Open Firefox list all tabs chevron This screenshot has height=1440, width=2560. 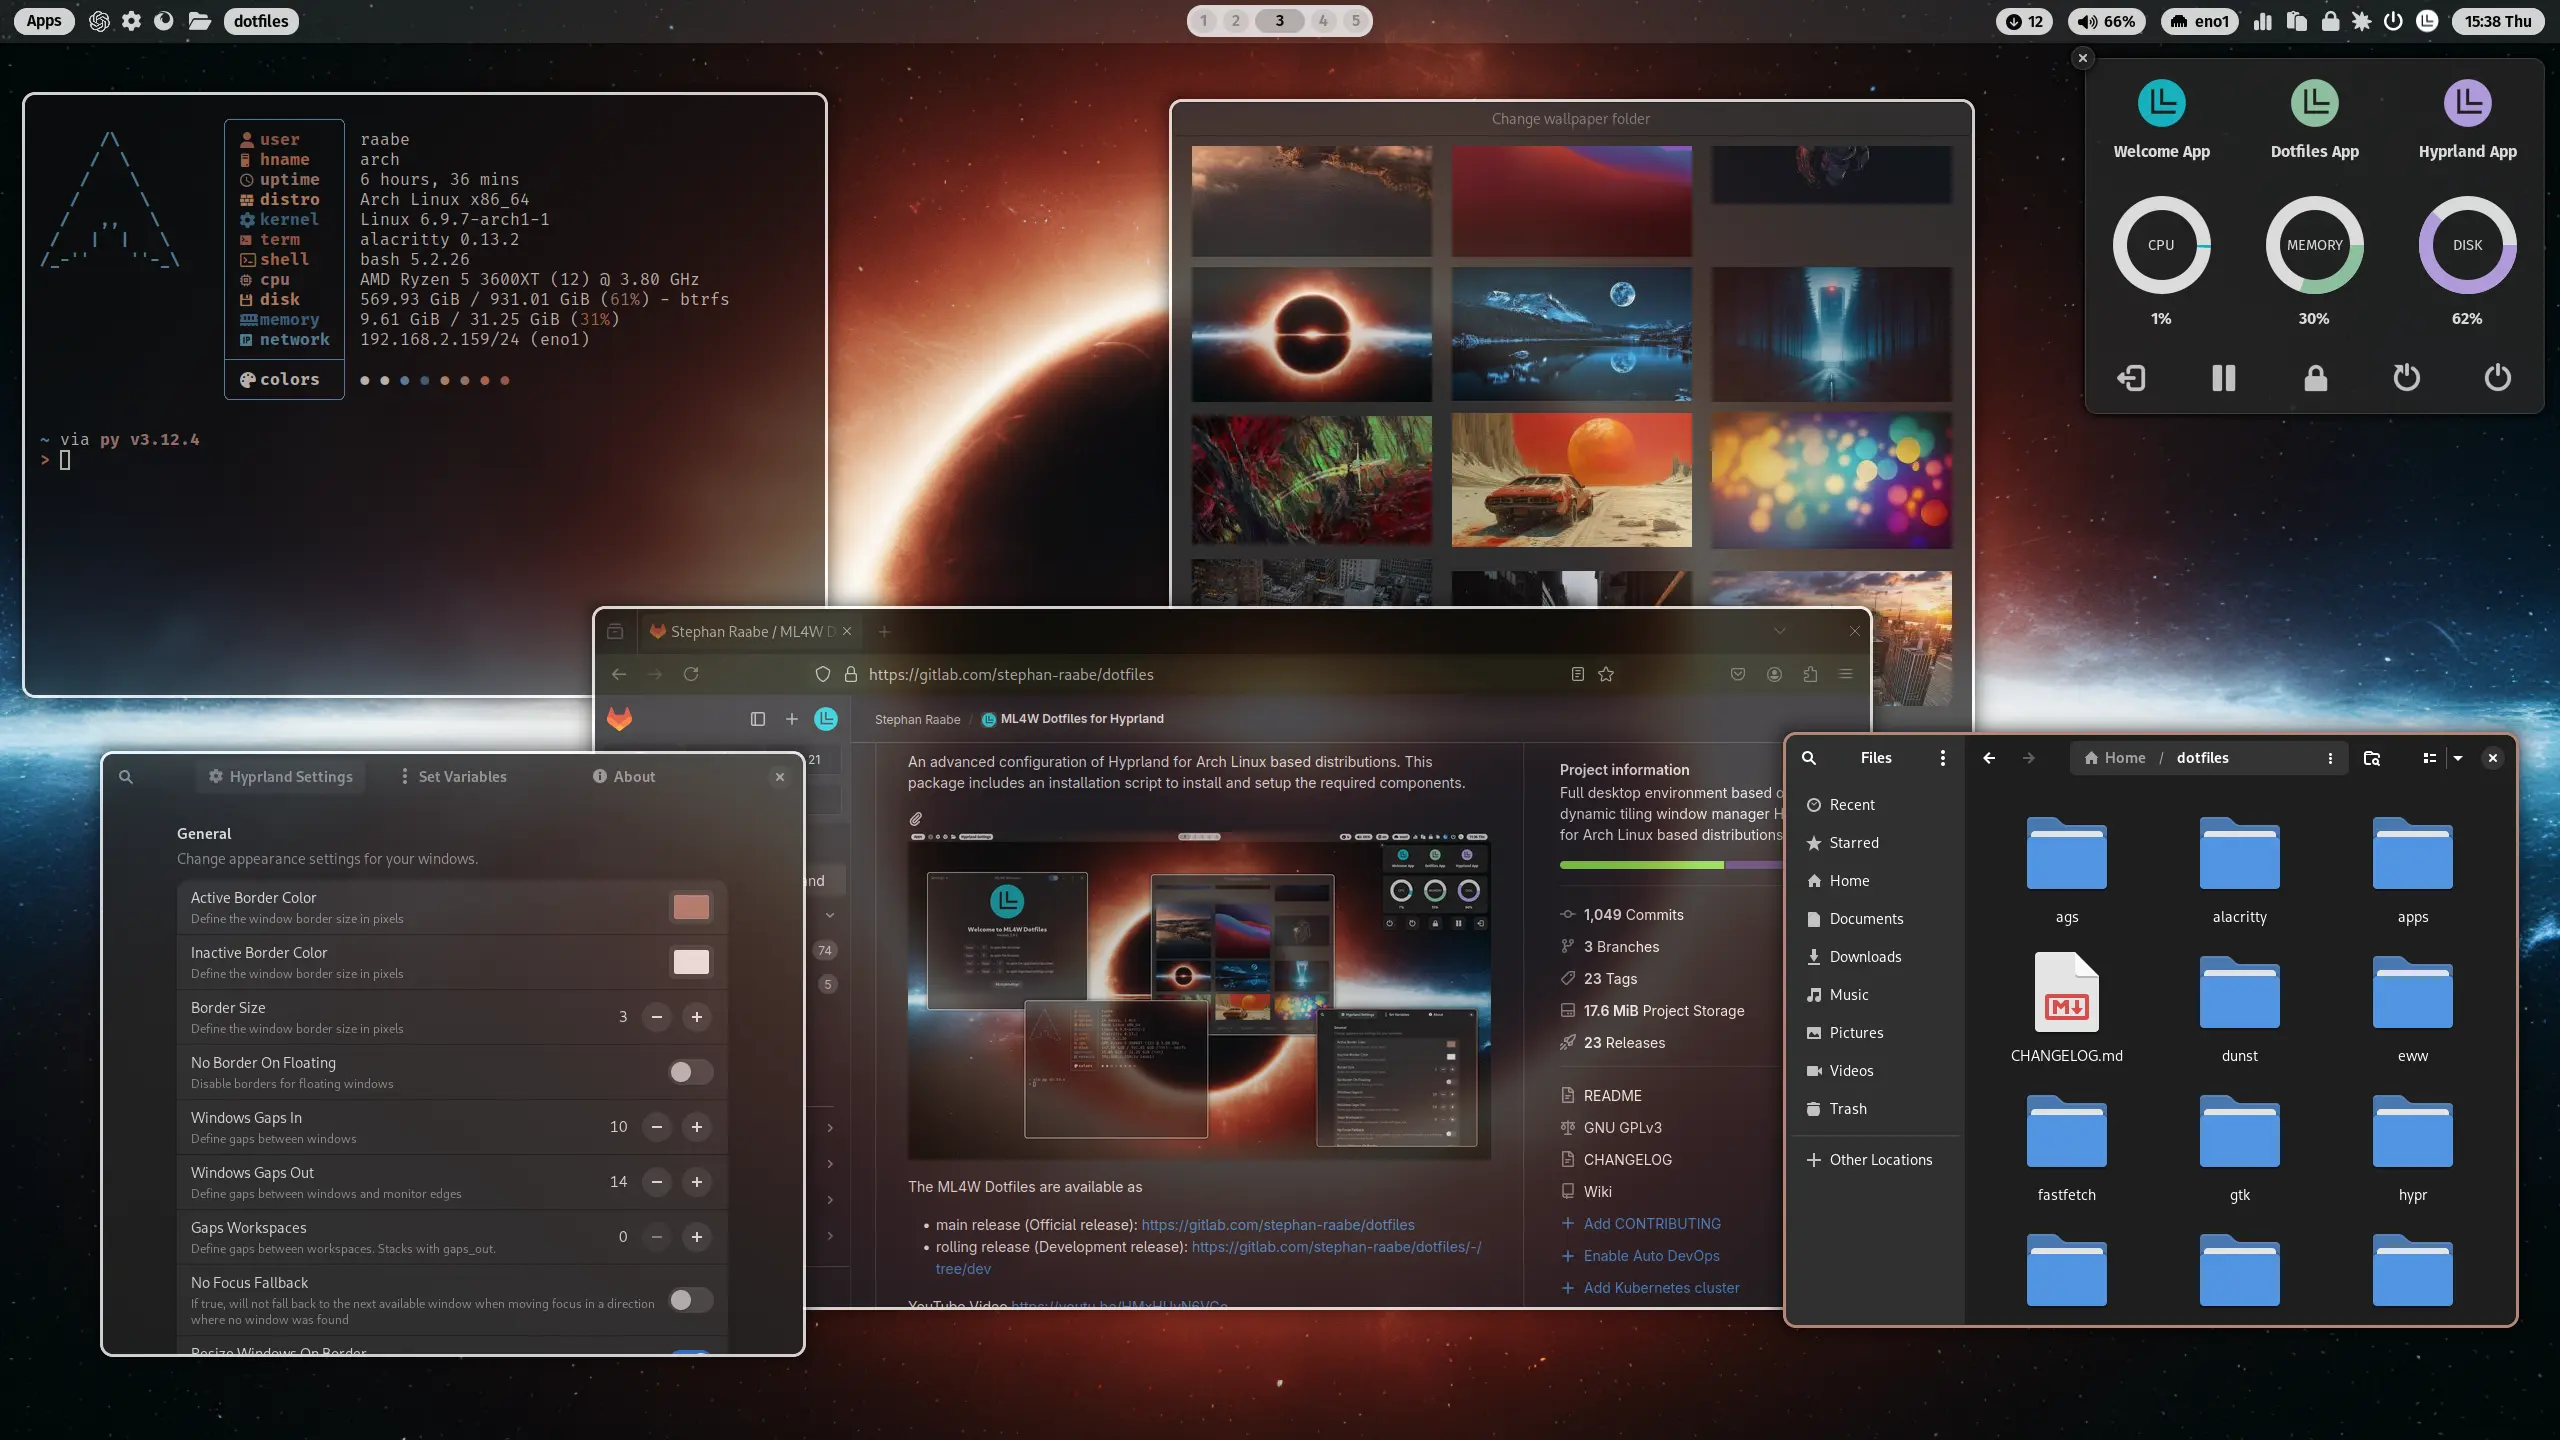tap(1779, 631)
